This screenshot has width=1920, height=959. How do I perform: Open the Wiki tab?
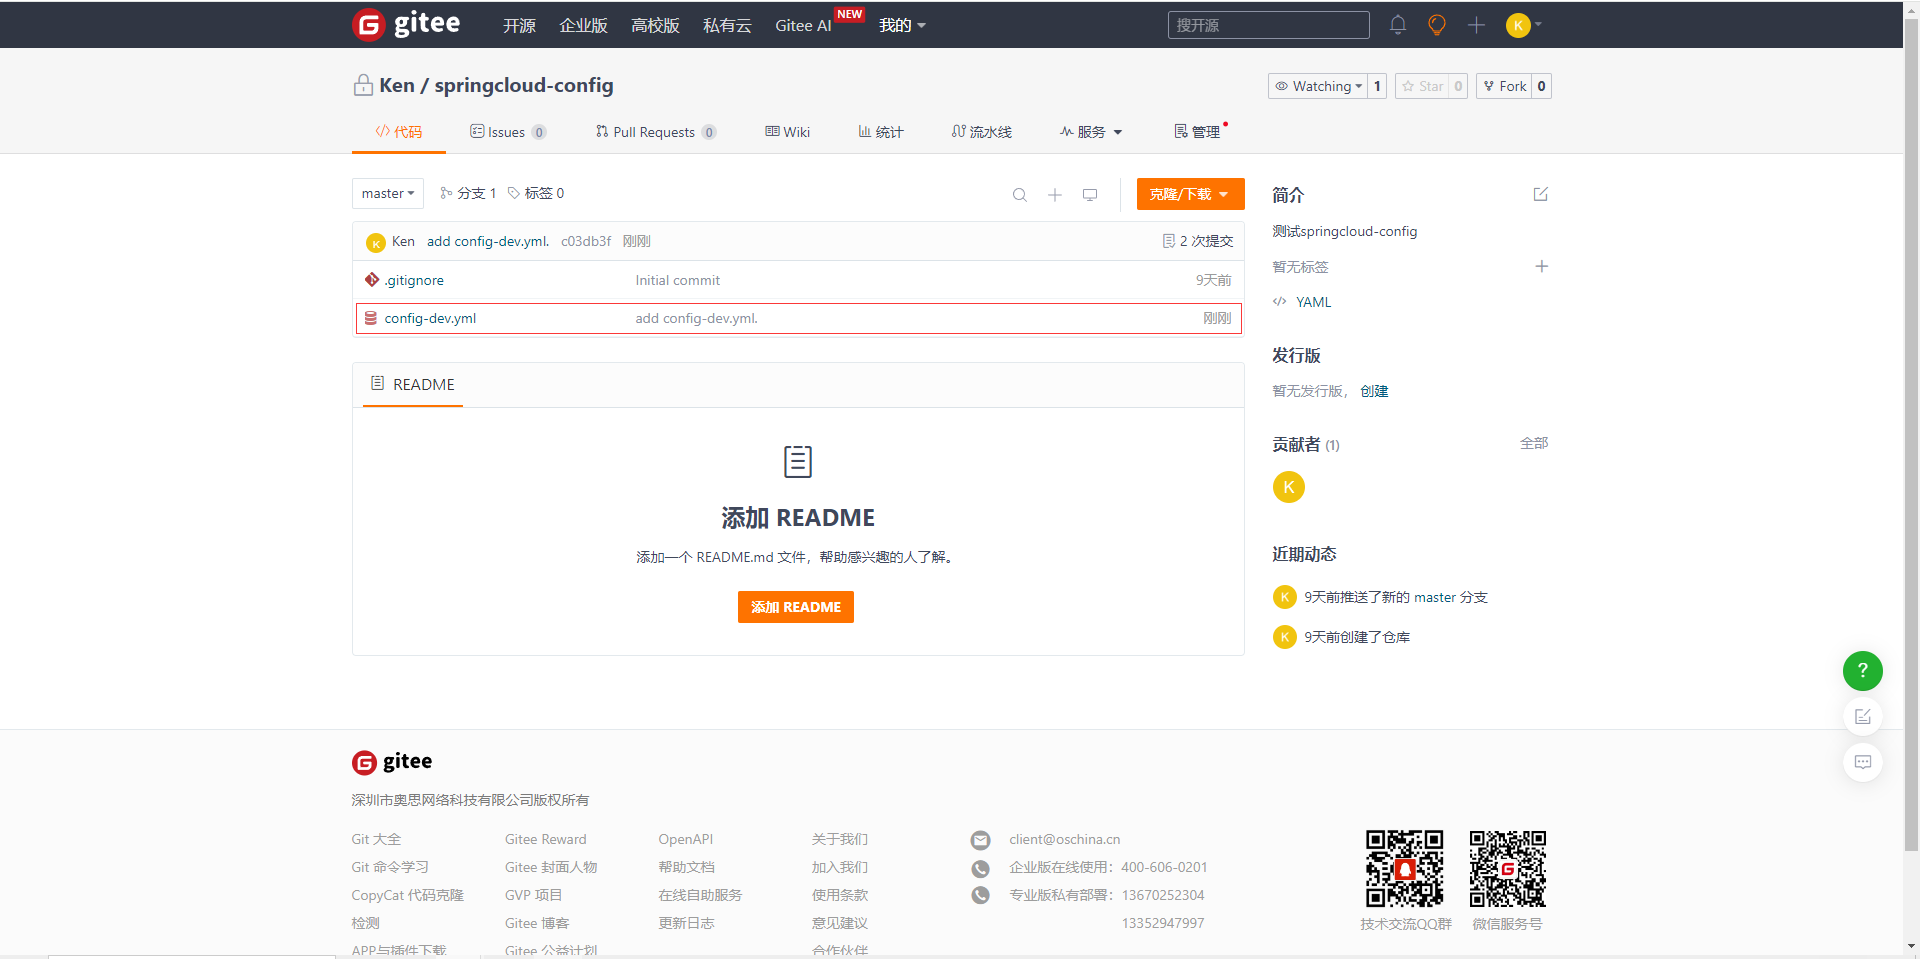coord(788,132)
